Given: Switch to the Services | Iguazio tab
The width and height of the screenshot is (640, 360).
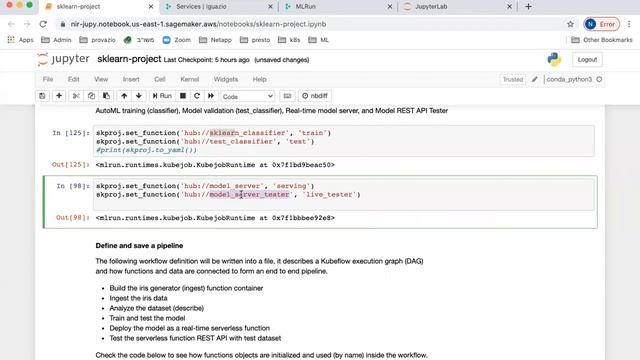Looking at the screenshot, I should coord(201,7).
